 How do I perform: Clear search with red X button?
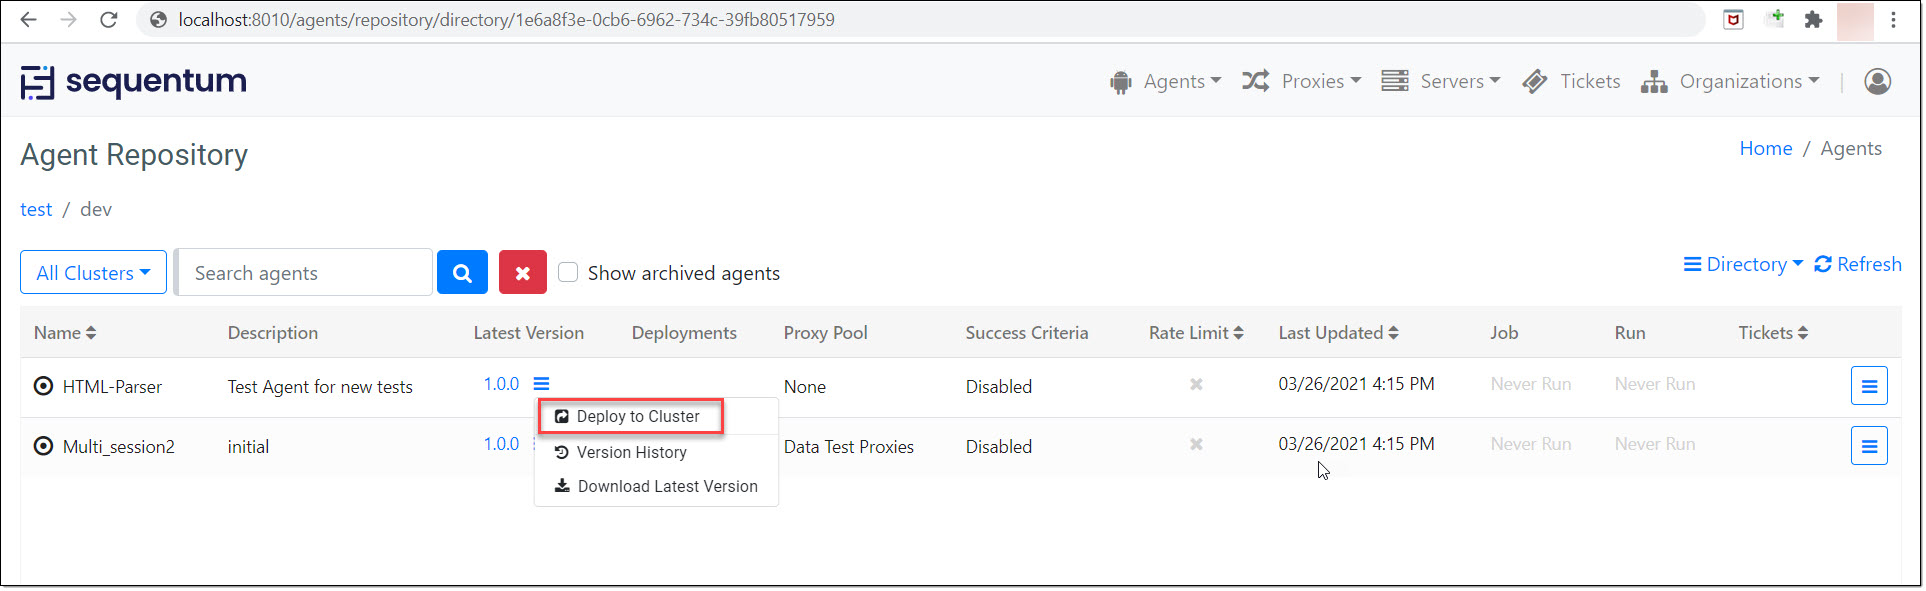[x=522, y=272]
